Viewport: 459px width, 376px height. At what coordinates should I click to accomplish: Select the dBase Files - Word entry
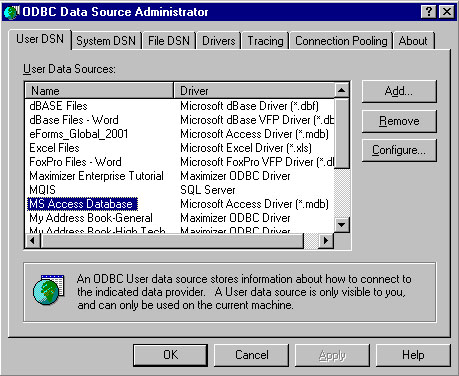(x=74, y=120)
